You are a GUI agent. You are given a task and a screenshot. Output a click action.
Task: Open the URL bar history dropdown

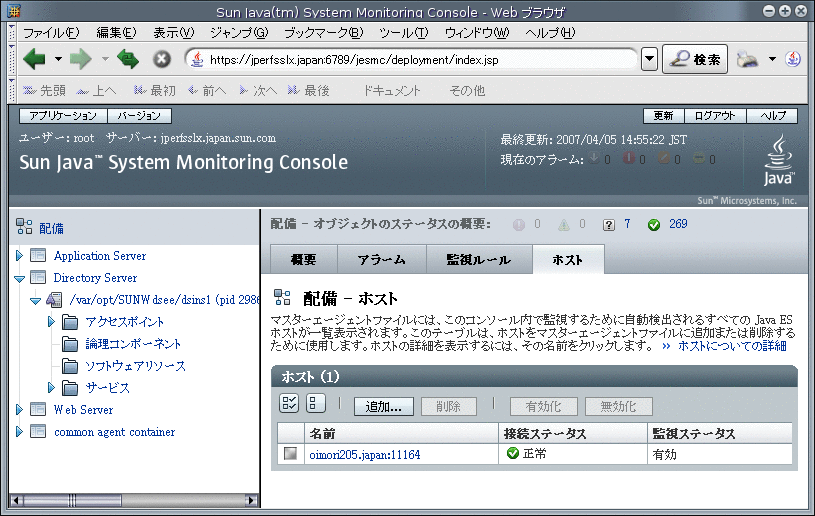click(649, 59)
